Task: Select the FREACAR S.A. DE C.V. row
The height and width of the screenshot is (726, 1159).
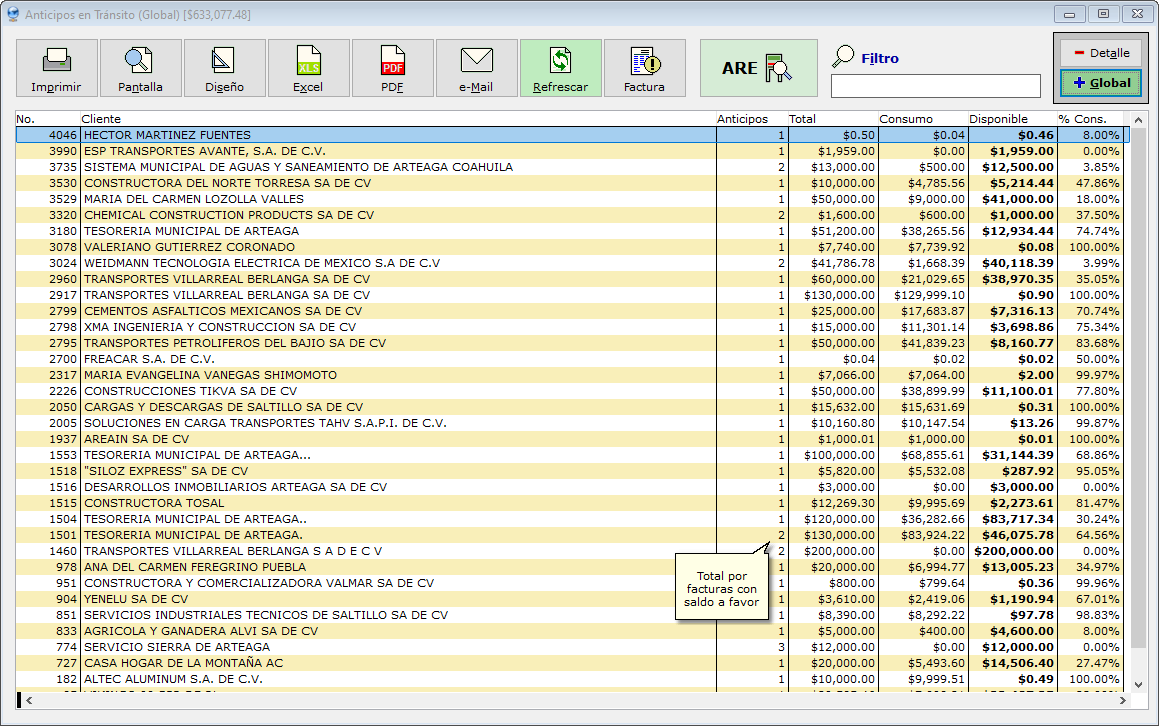Action: [149, 359]
